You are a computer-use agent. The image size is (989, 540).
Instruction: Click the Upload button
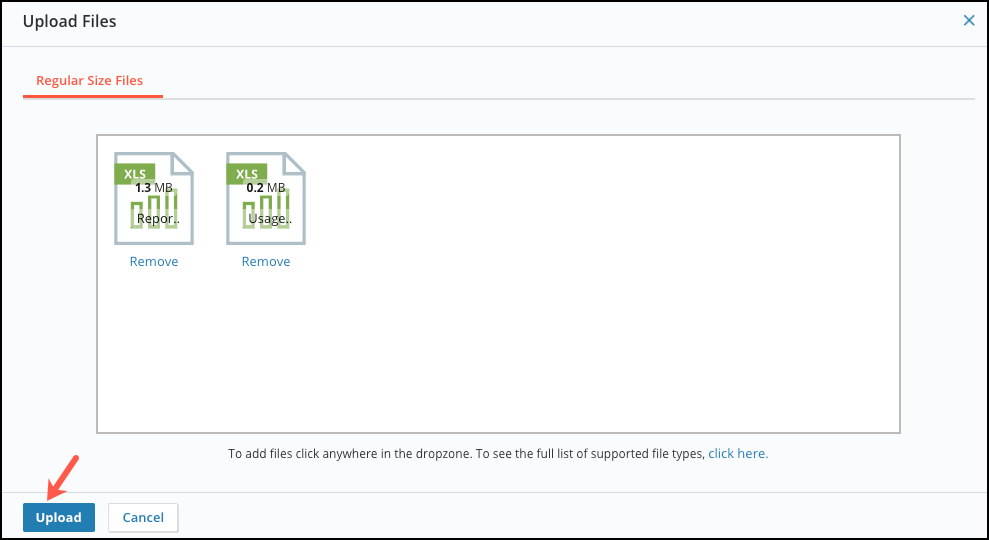pyautogui.click(x=59, y=517)
